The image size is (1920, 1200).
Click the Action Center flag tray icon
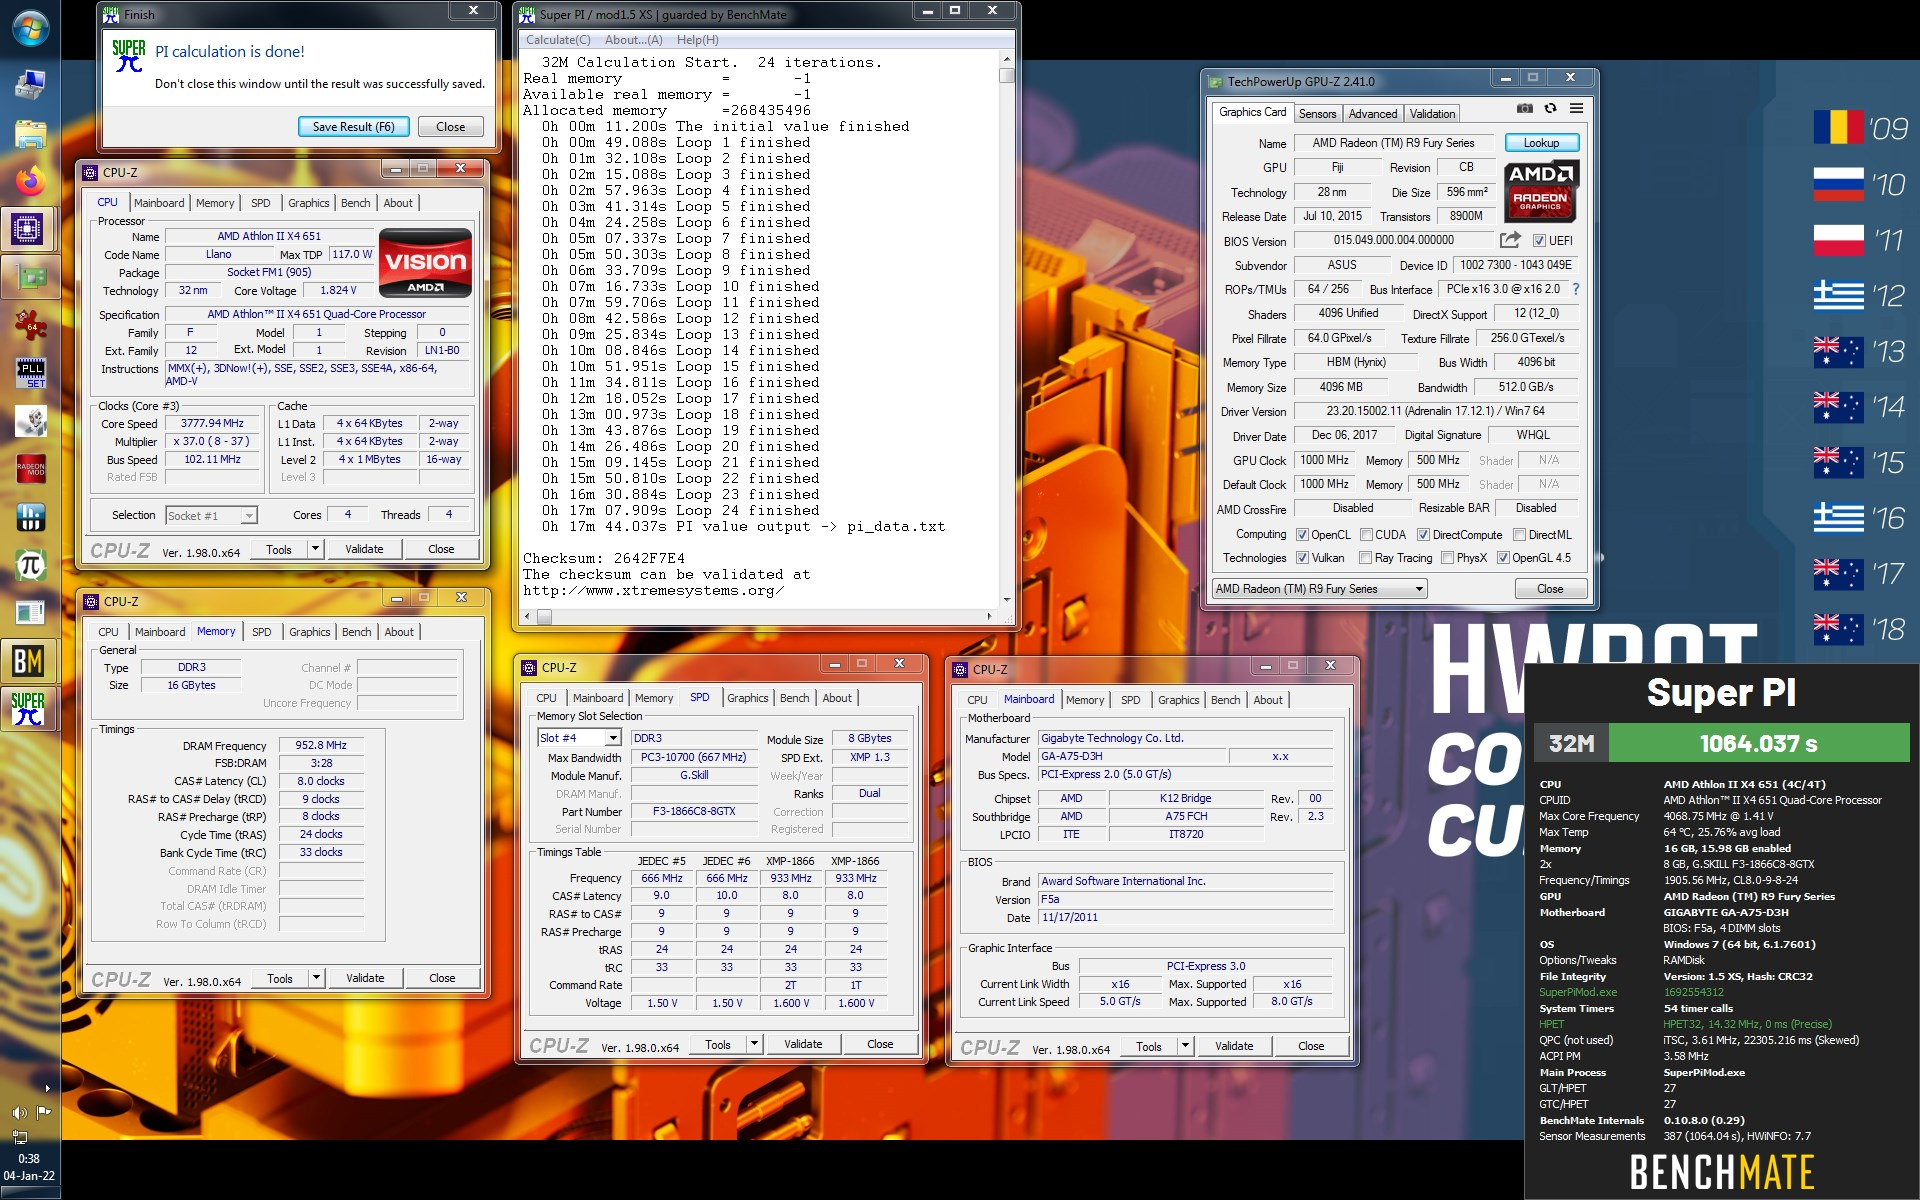pyautogui.click(x=43, y=1112)
